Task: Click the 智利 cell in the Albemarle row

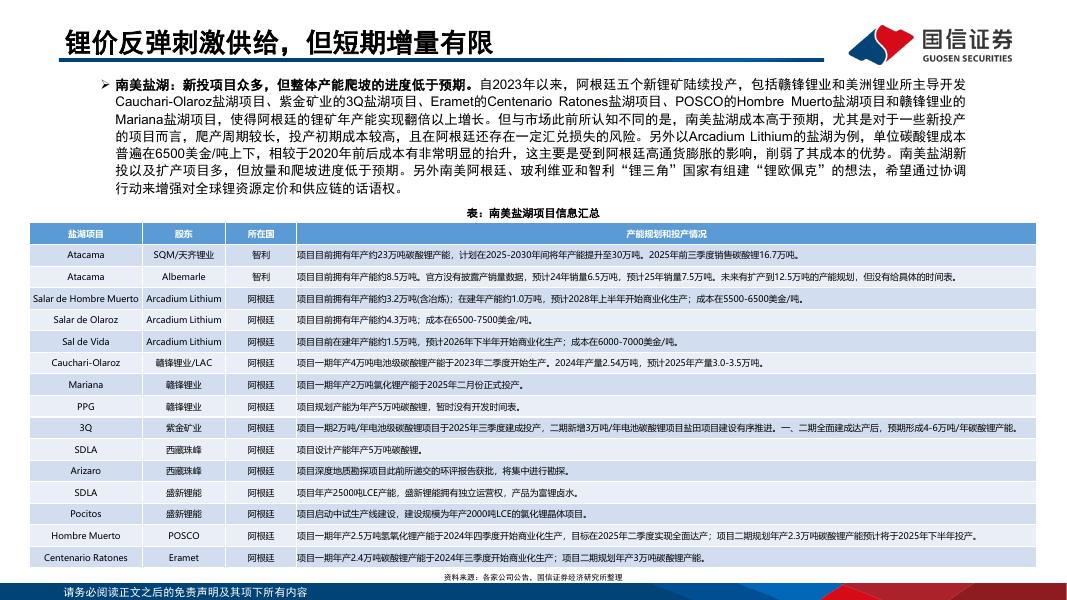Action: point(261,277)
